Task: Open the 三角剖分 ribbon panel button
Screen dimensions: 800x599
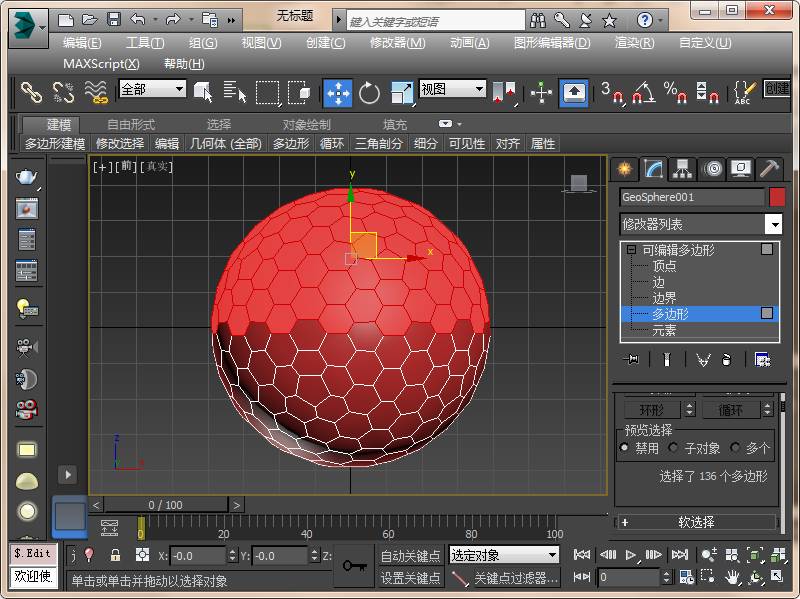Action: [x=379, y=144]
